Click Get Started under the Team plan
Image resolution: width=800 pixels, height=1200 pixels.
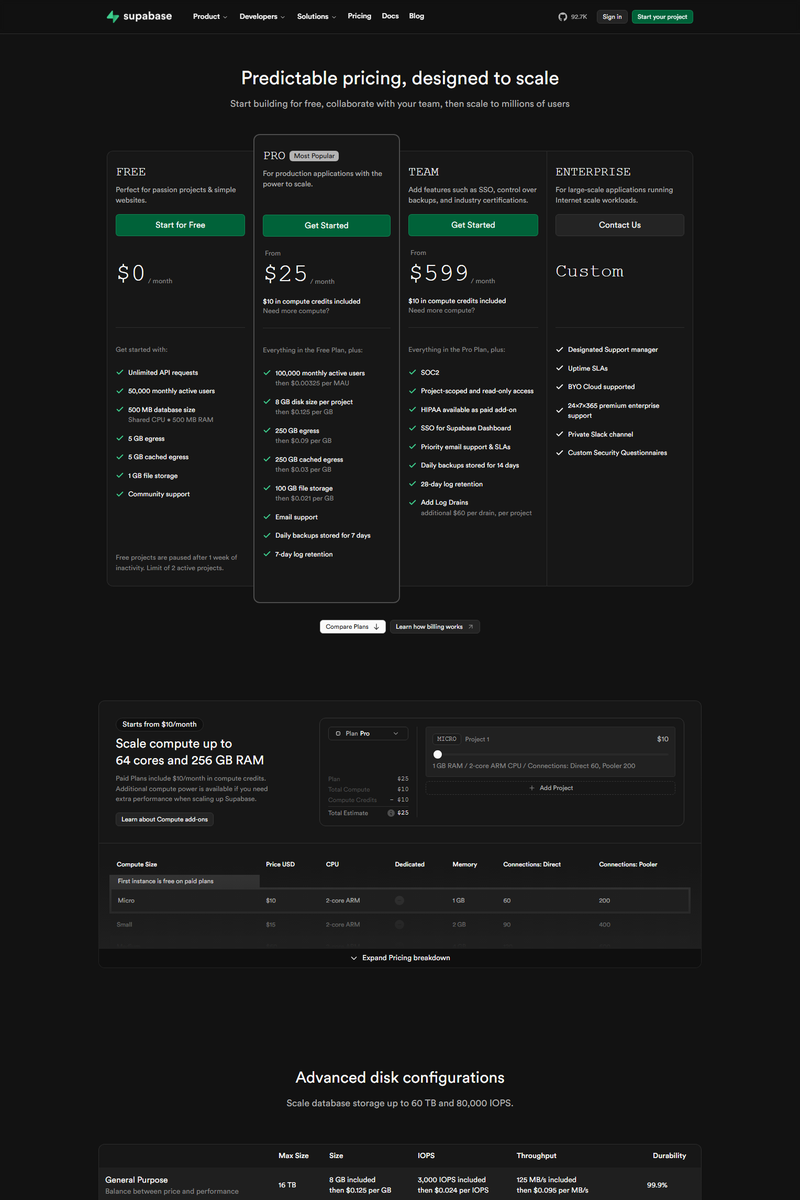[473, 225]
